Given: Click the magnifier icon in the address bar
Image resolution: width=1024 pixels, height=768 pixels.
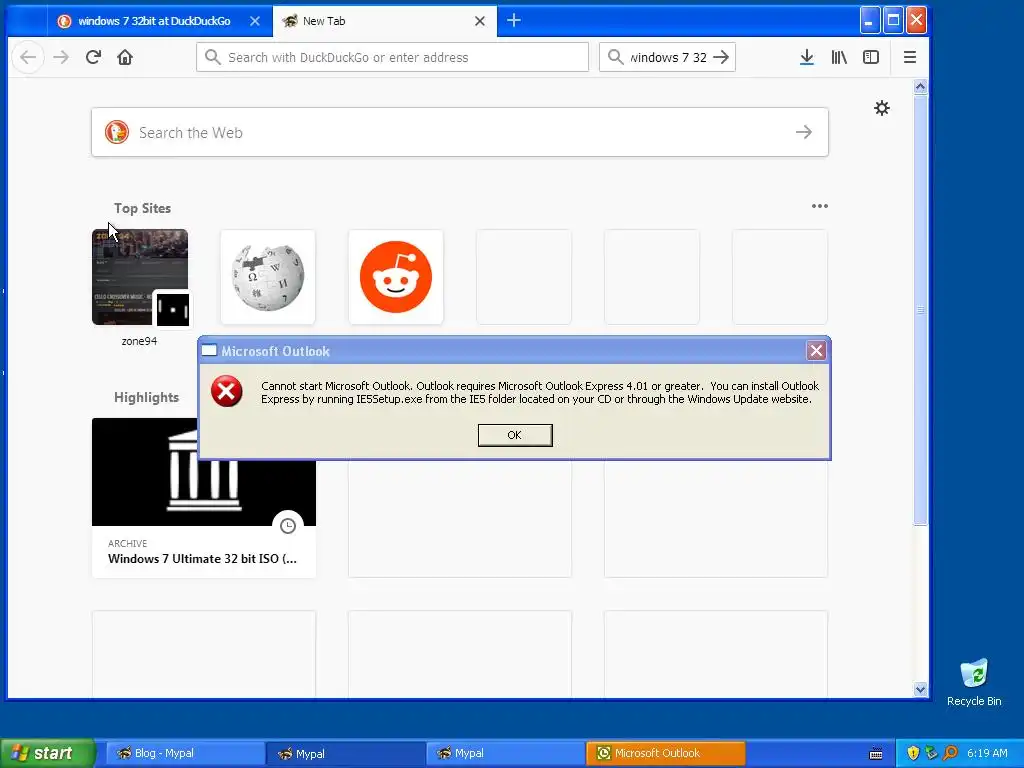Looking at the screenshot, I should [212, 57].
